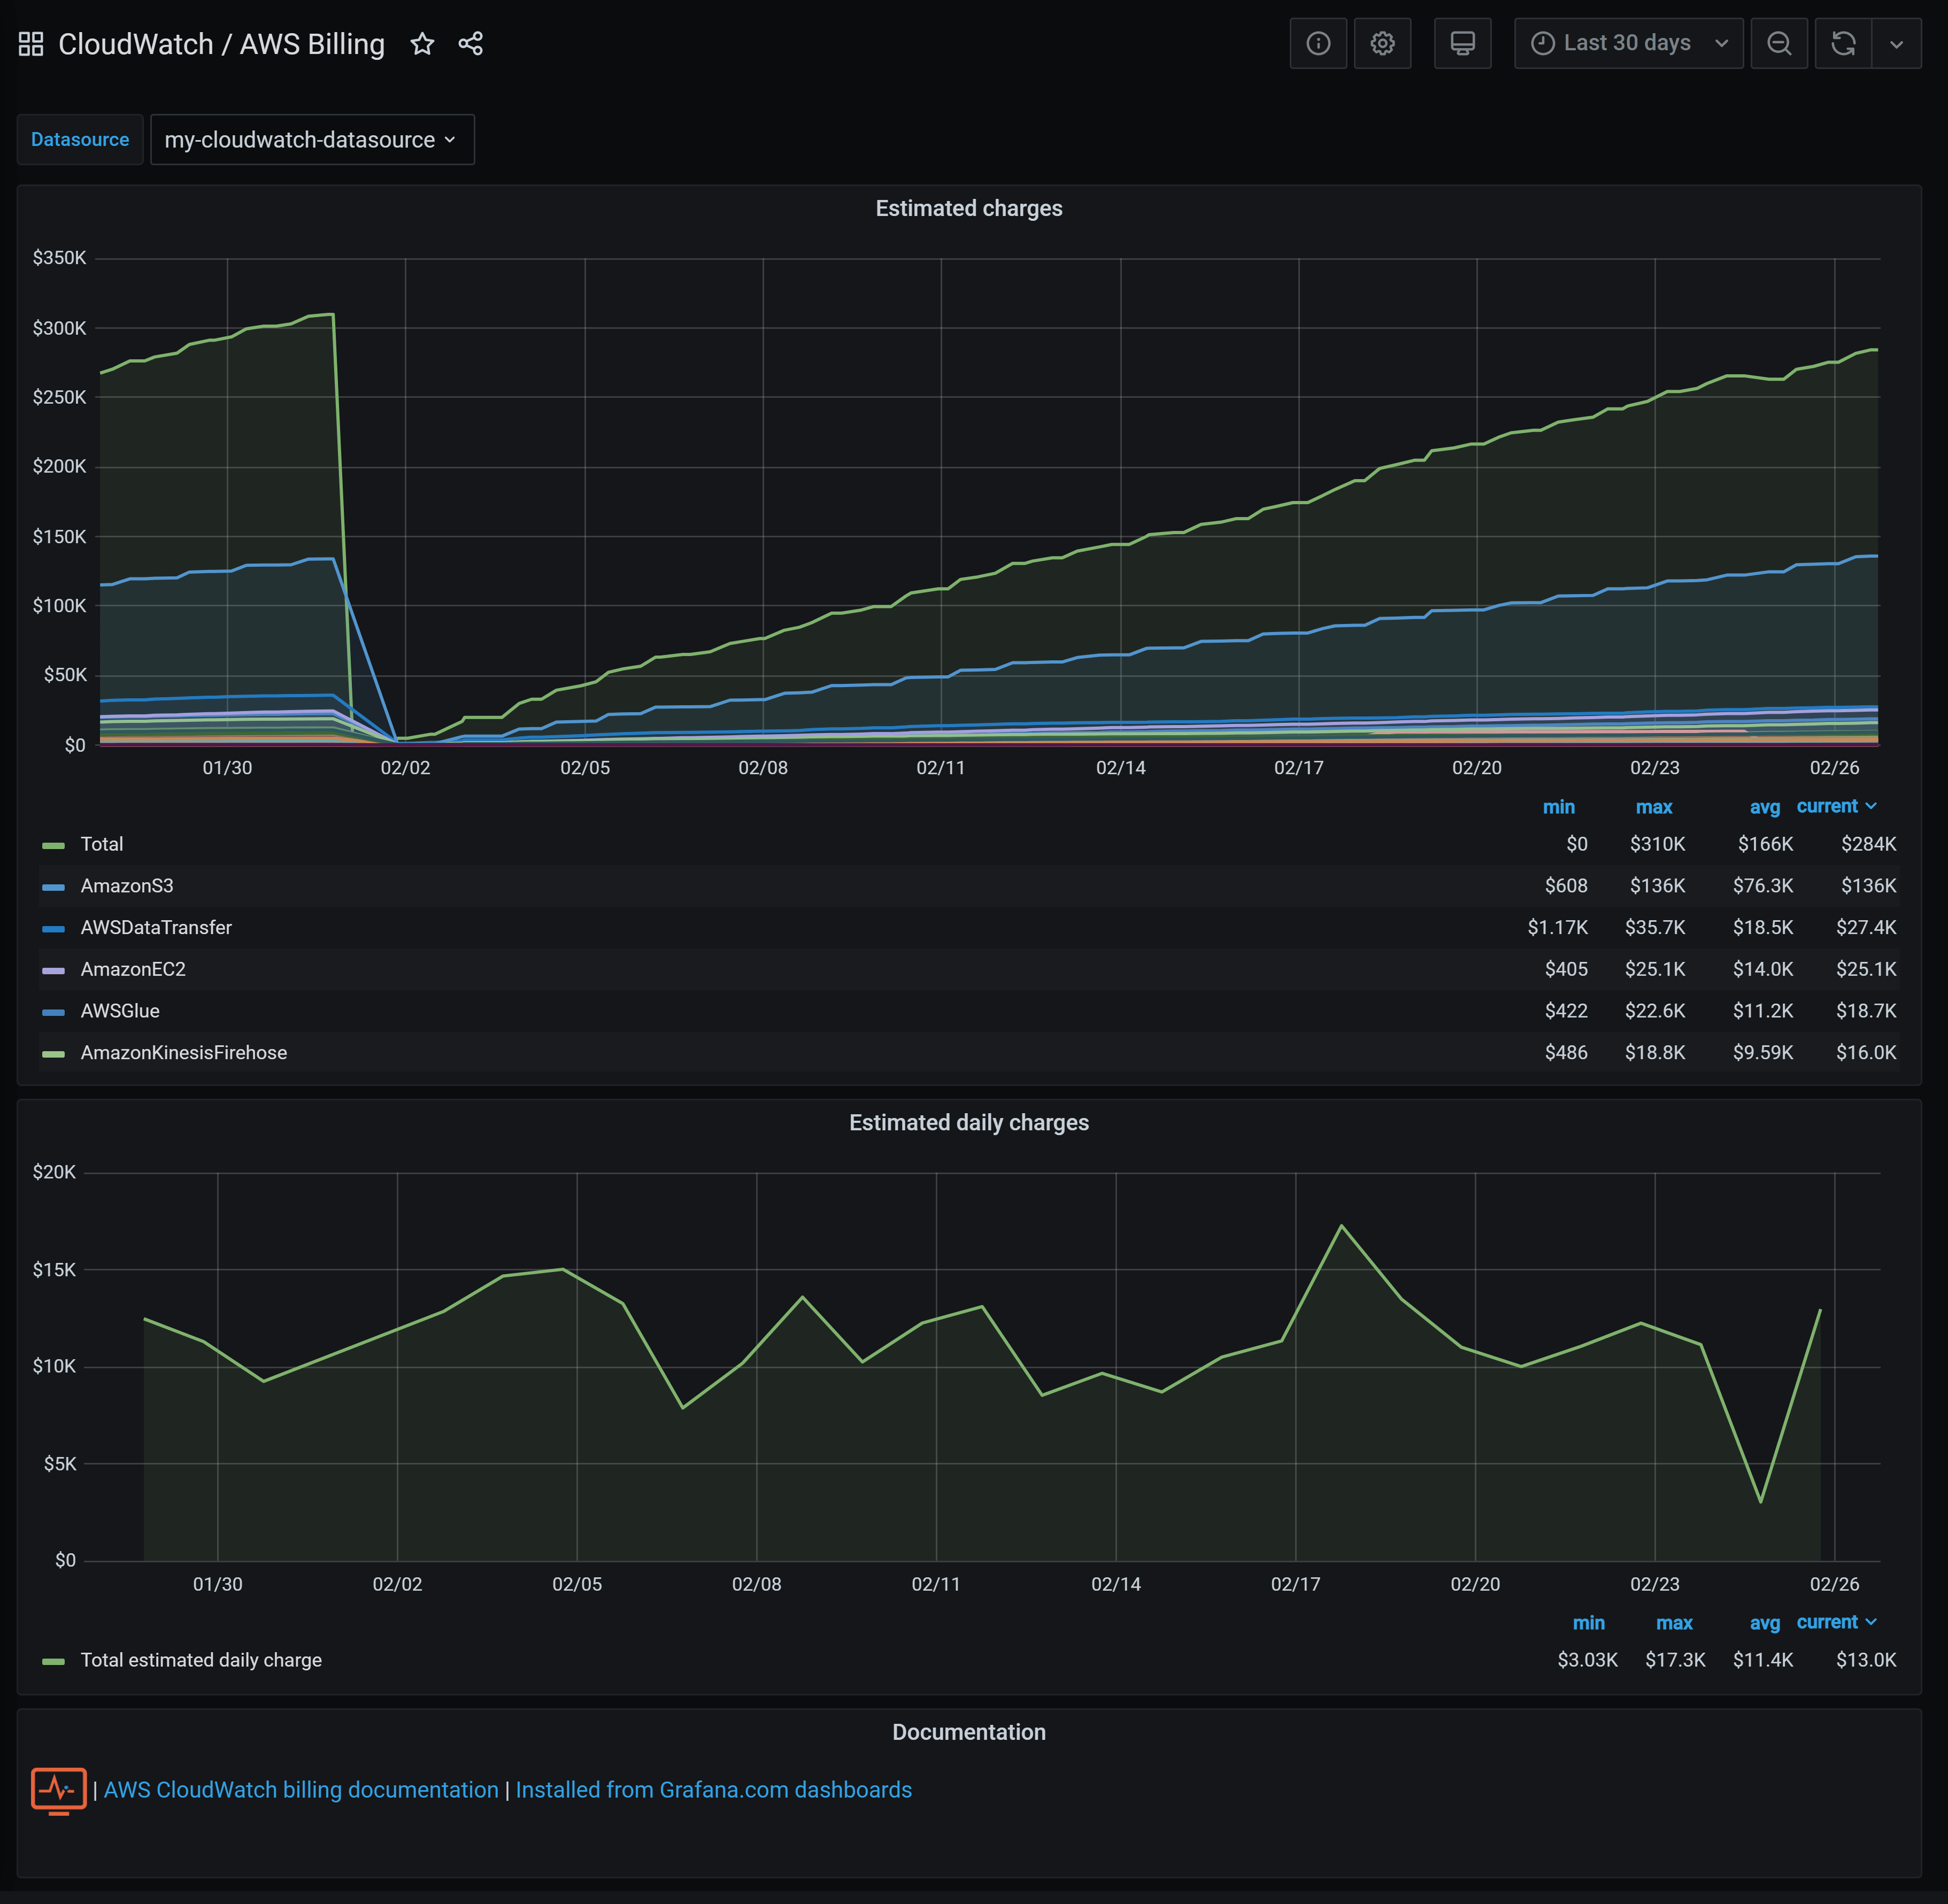Click the share dashboard icon
Viewport: 1948px width, 1904px height.
click(470, 44)
